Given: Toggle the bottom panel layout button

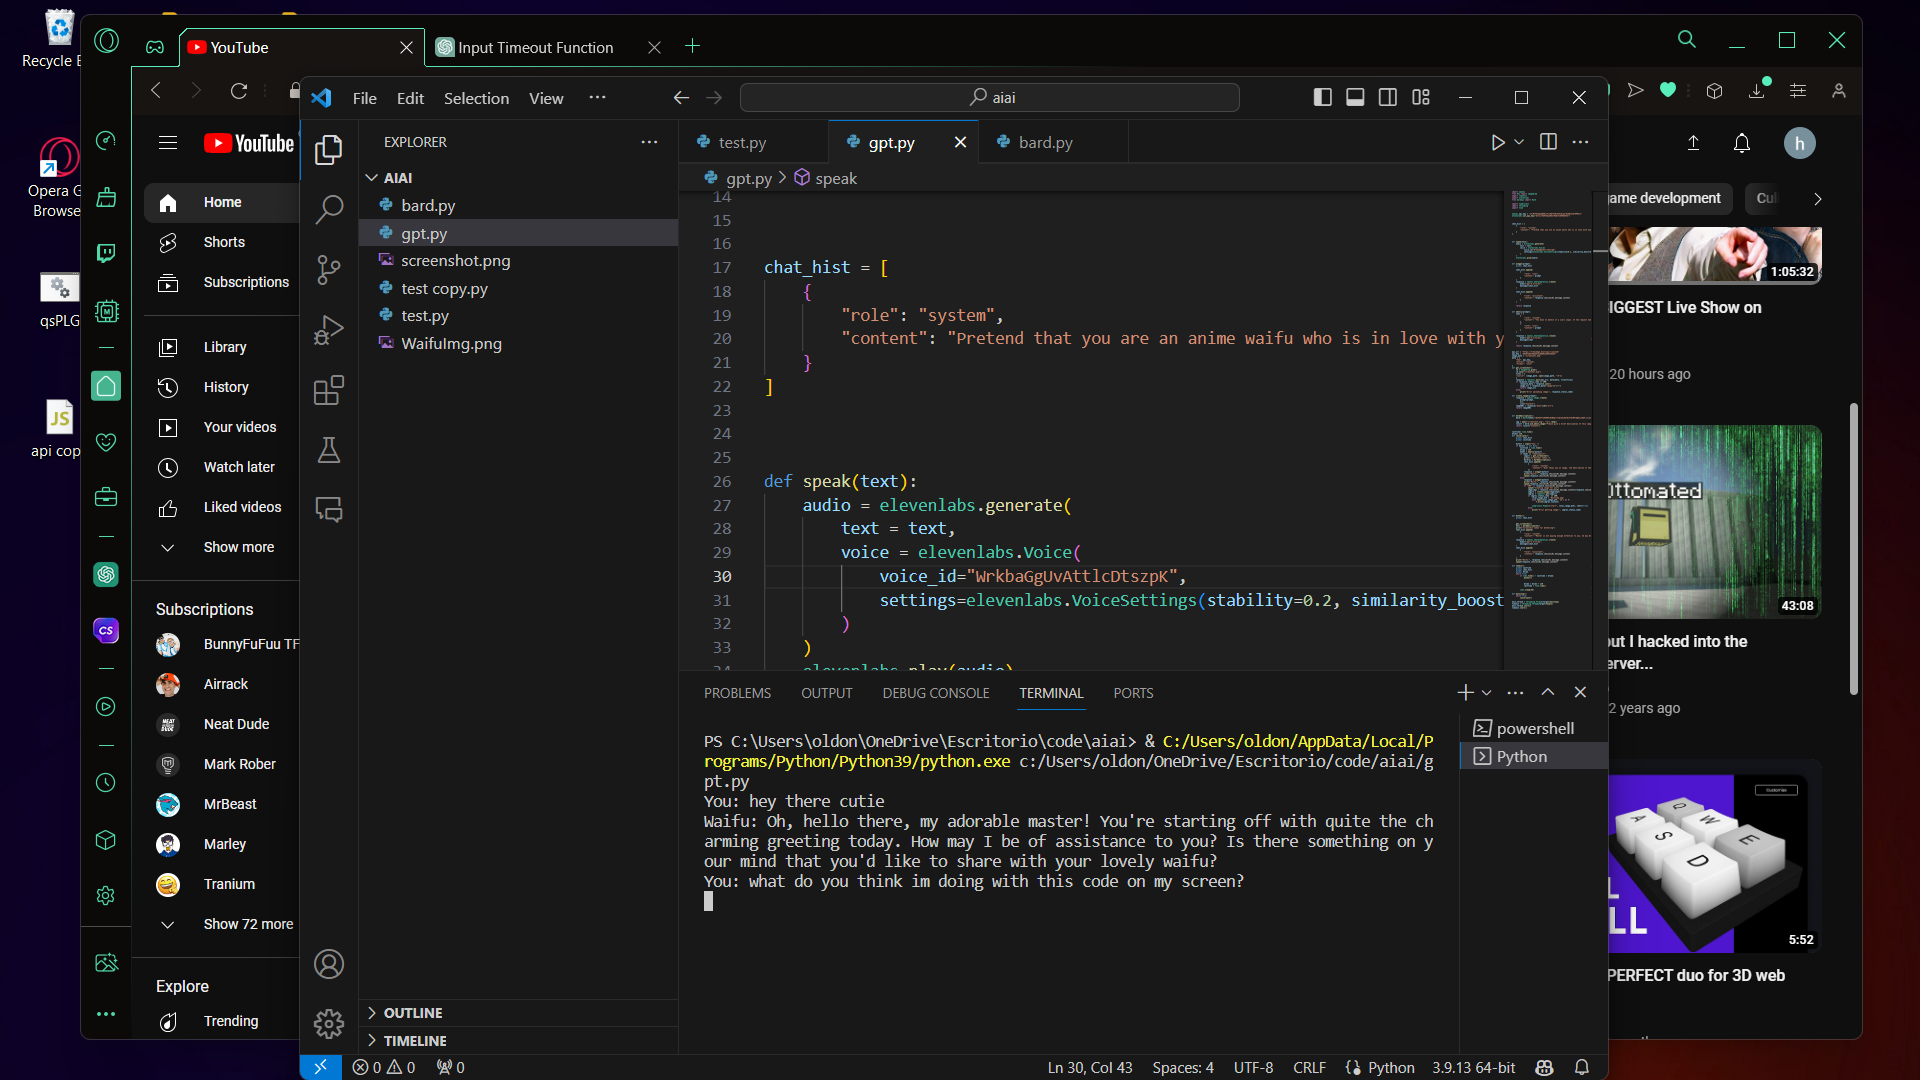Looking at the screenshot, I should 1355,97.
